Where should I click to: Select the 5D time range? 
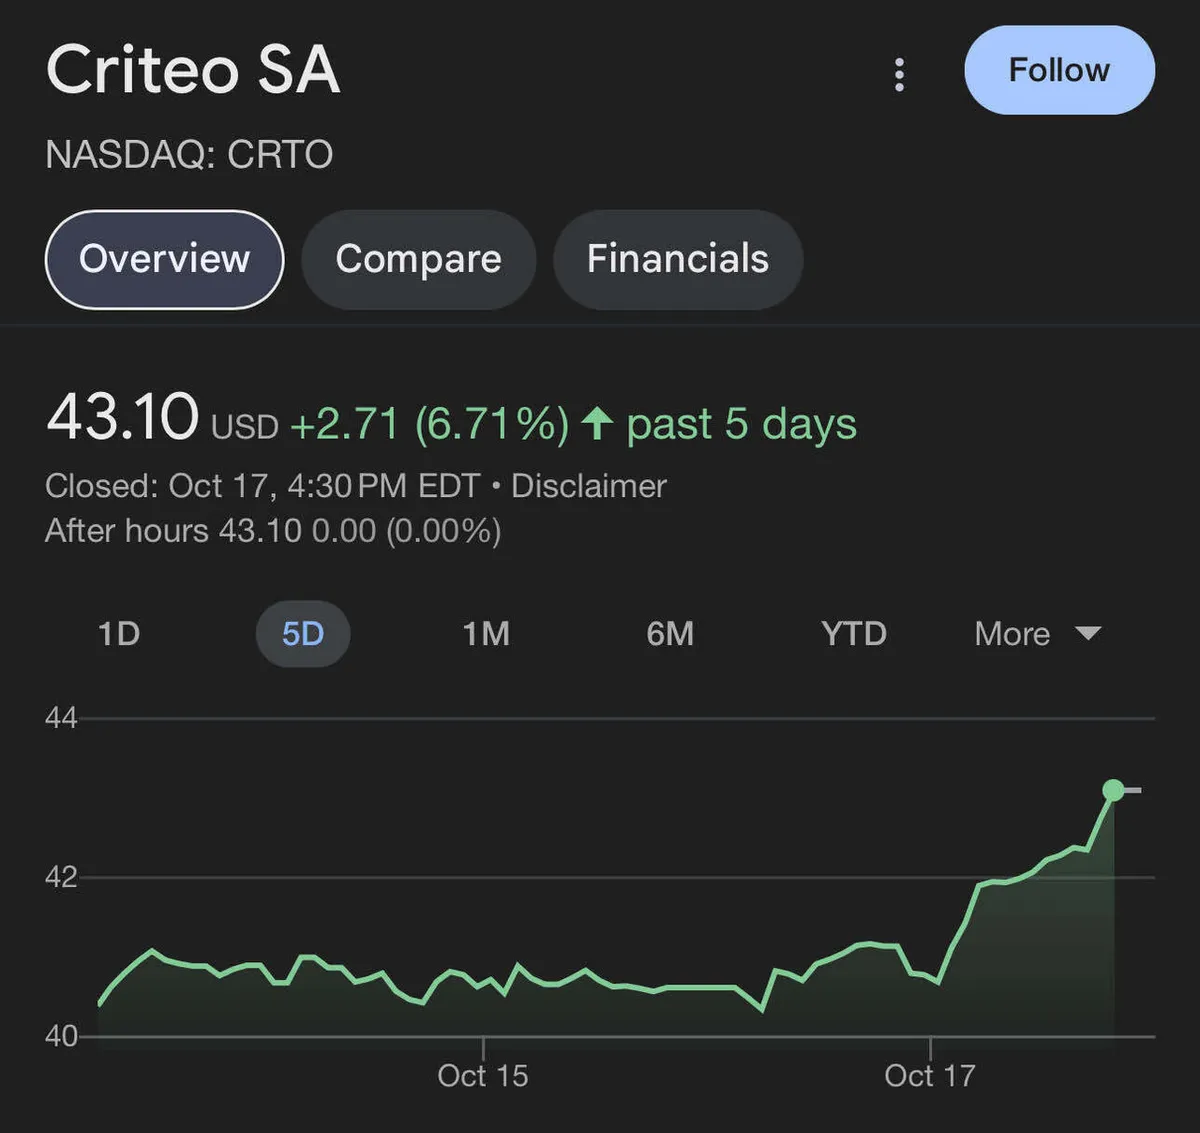tap(303, 634)
